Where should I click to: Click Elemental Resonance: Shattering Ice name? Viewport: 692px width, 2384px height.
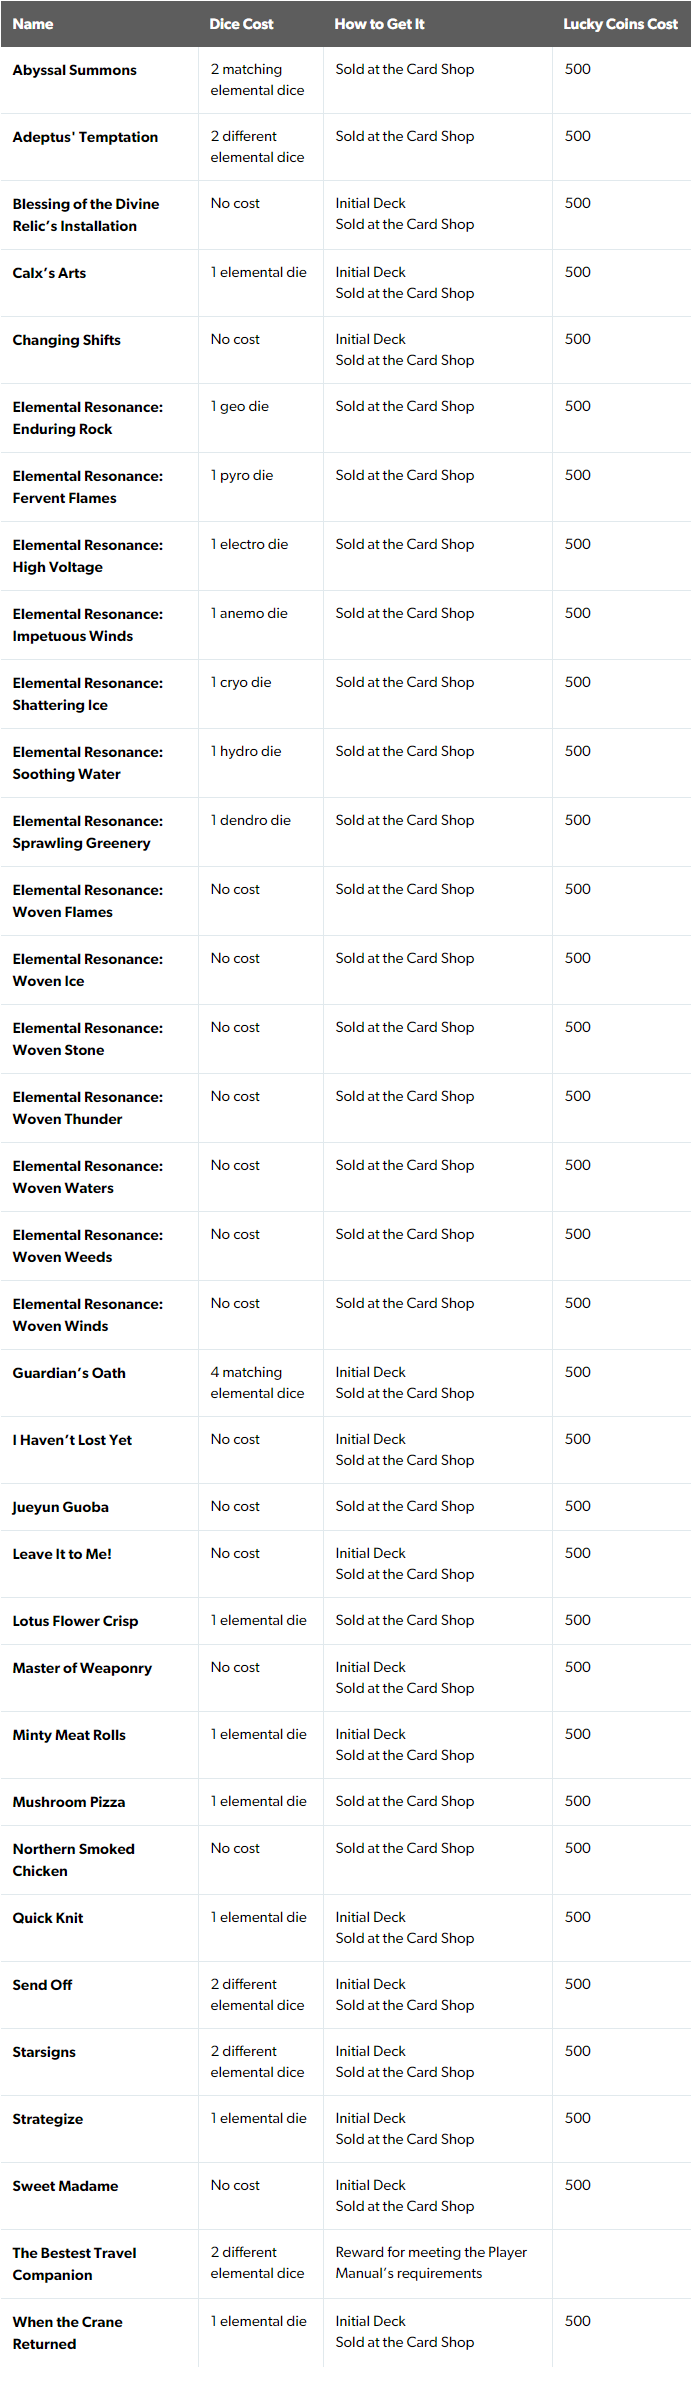point(88,694)
